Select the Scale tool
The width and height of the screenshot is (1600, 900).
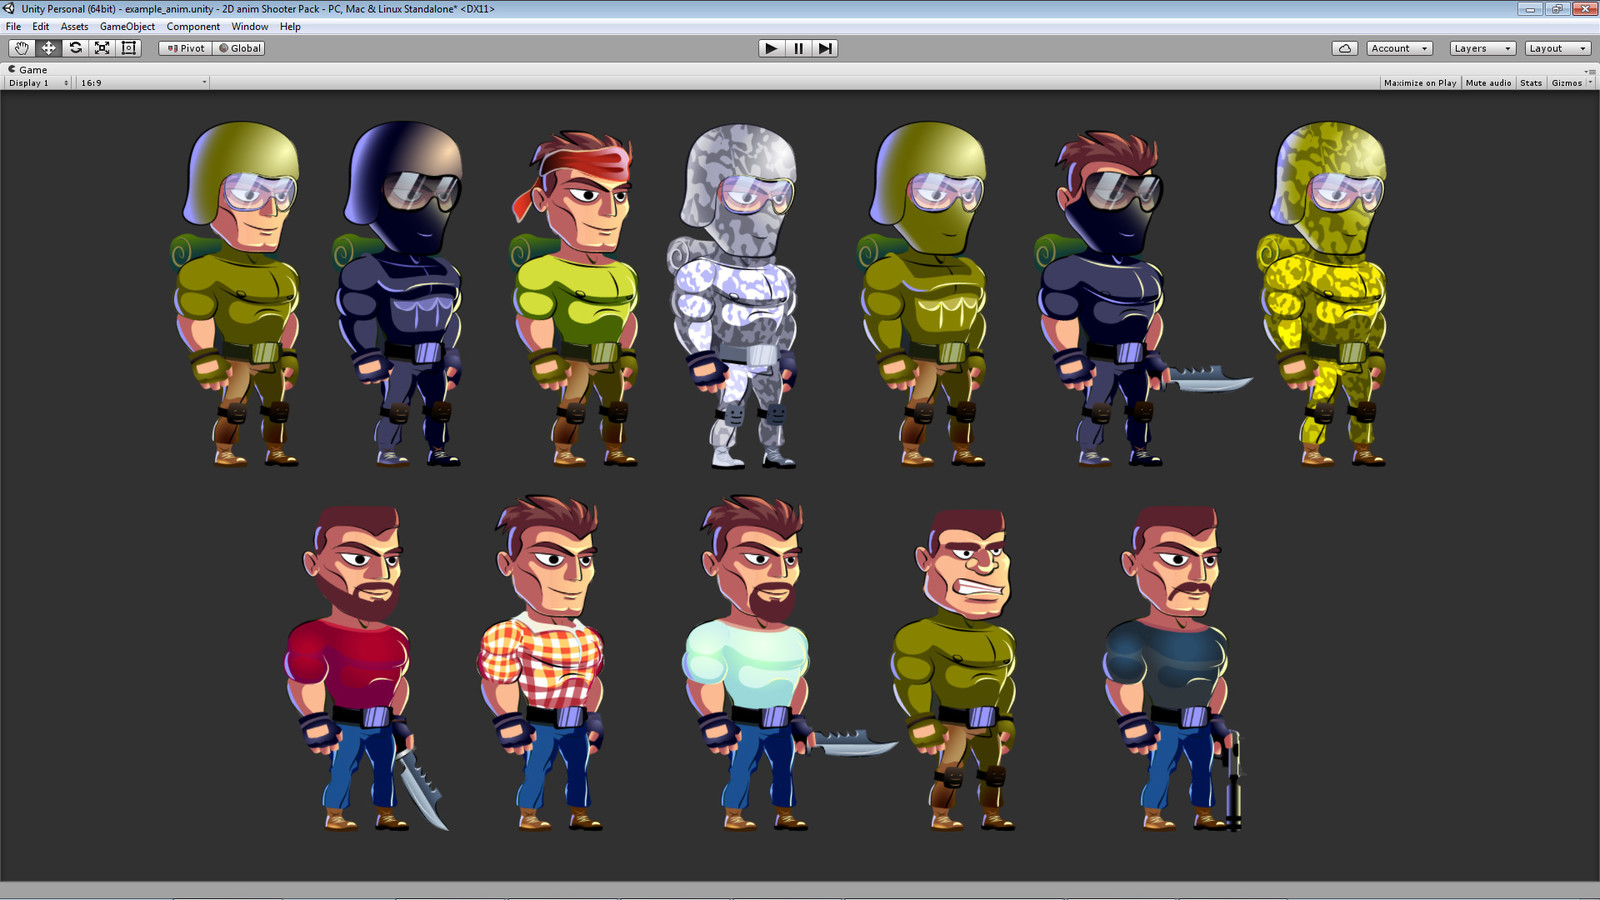102,47
